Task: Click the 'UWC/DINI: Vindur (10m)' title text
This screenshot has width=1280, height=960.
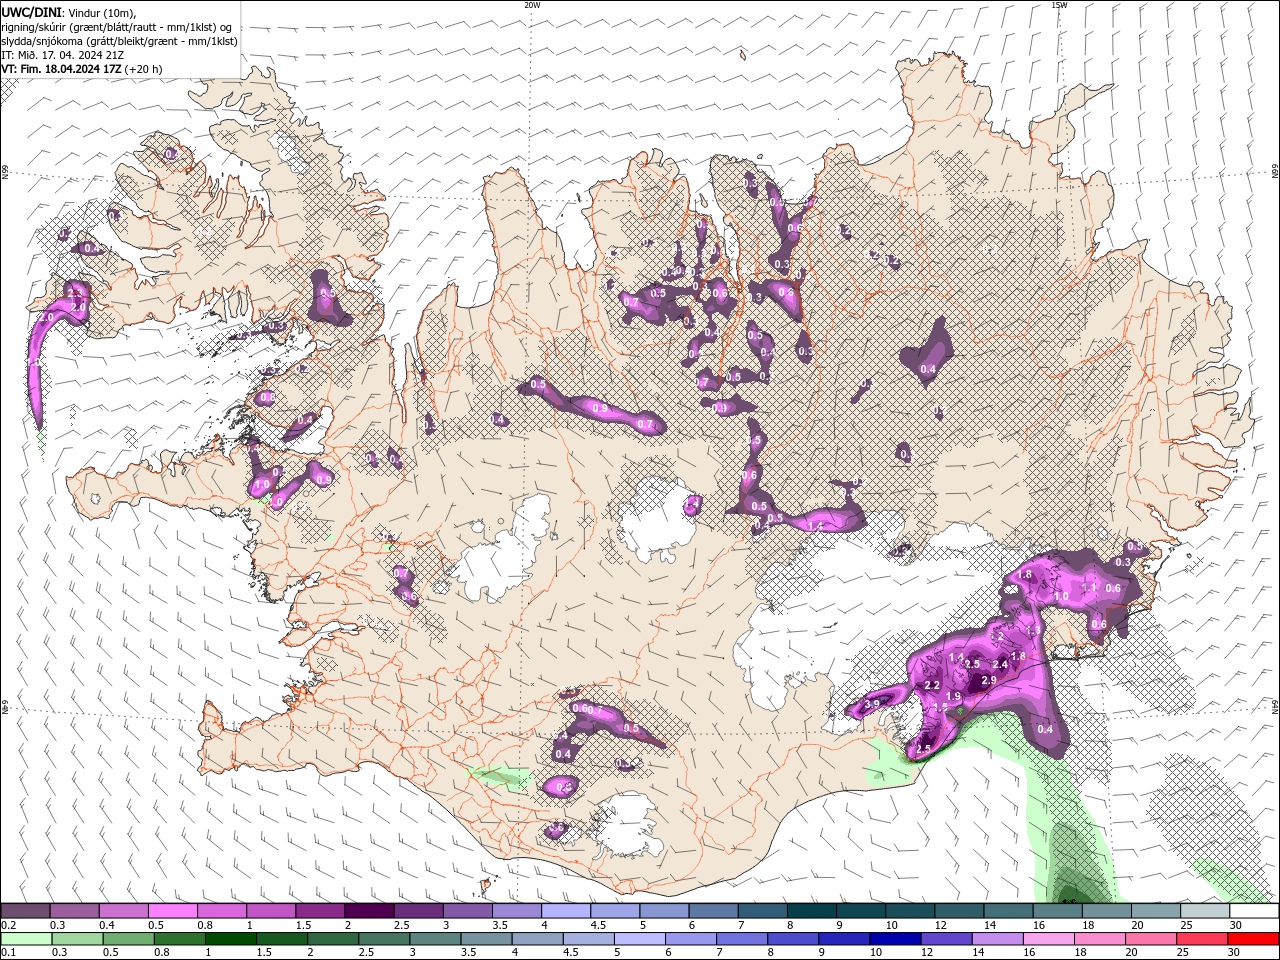Action: pos(69,12)
